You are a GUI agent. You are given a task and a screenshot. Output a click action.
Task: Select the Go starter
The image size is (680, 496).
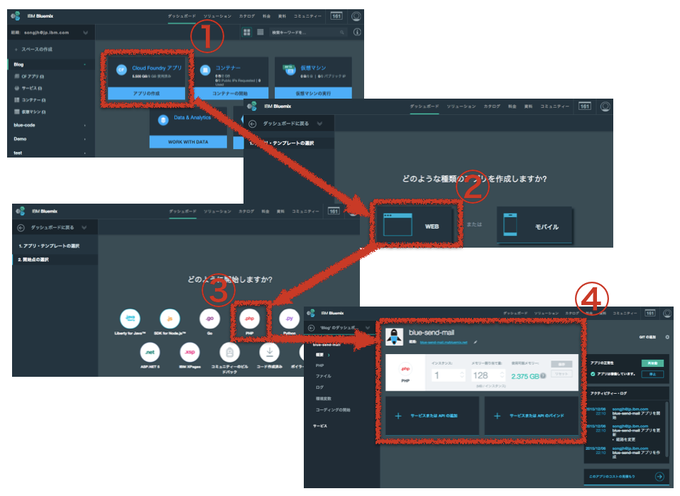tap(209, 319)
